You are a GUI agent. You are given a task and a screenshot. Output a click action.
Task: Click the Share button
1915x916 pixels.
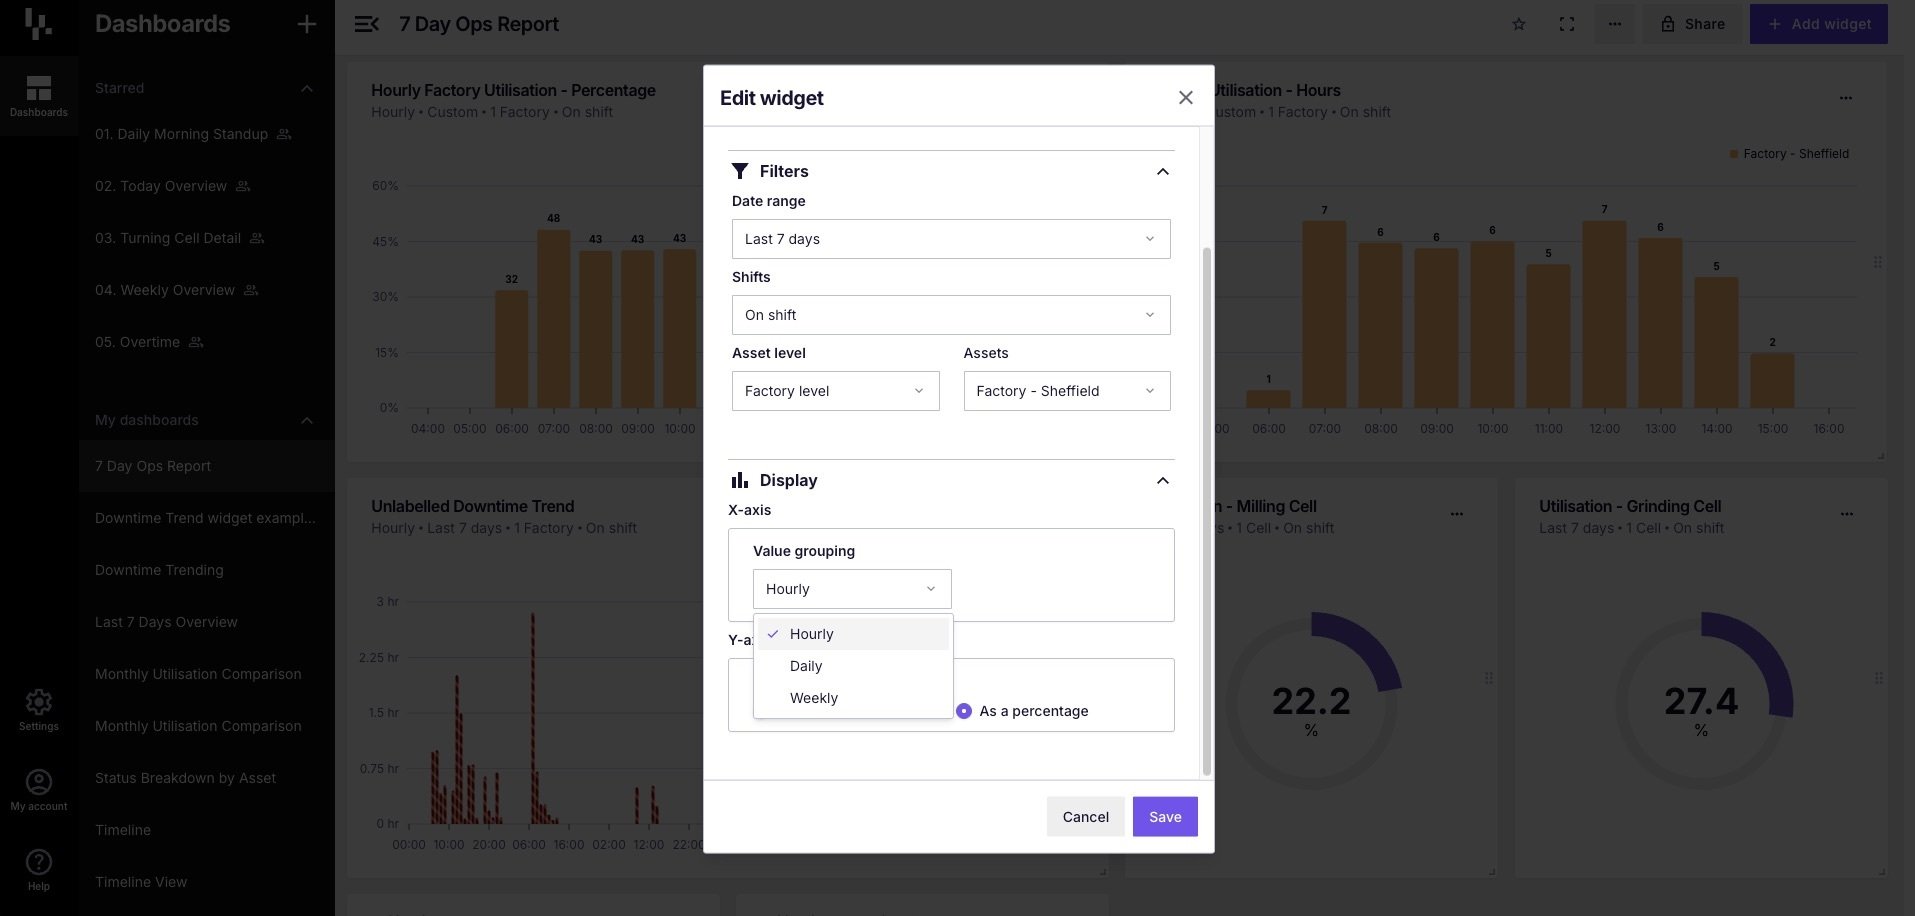click(x=1693, y=24)
